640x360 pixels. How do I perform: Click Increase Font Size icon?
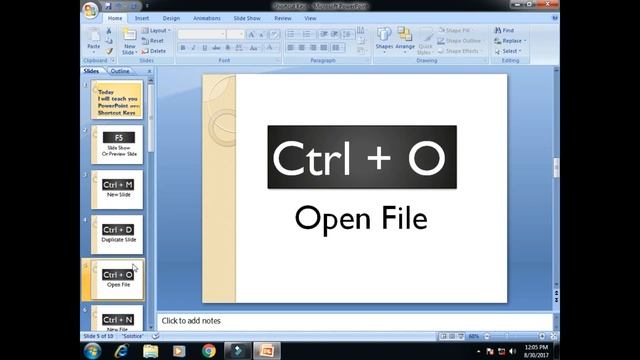click(x=251, y=35)
